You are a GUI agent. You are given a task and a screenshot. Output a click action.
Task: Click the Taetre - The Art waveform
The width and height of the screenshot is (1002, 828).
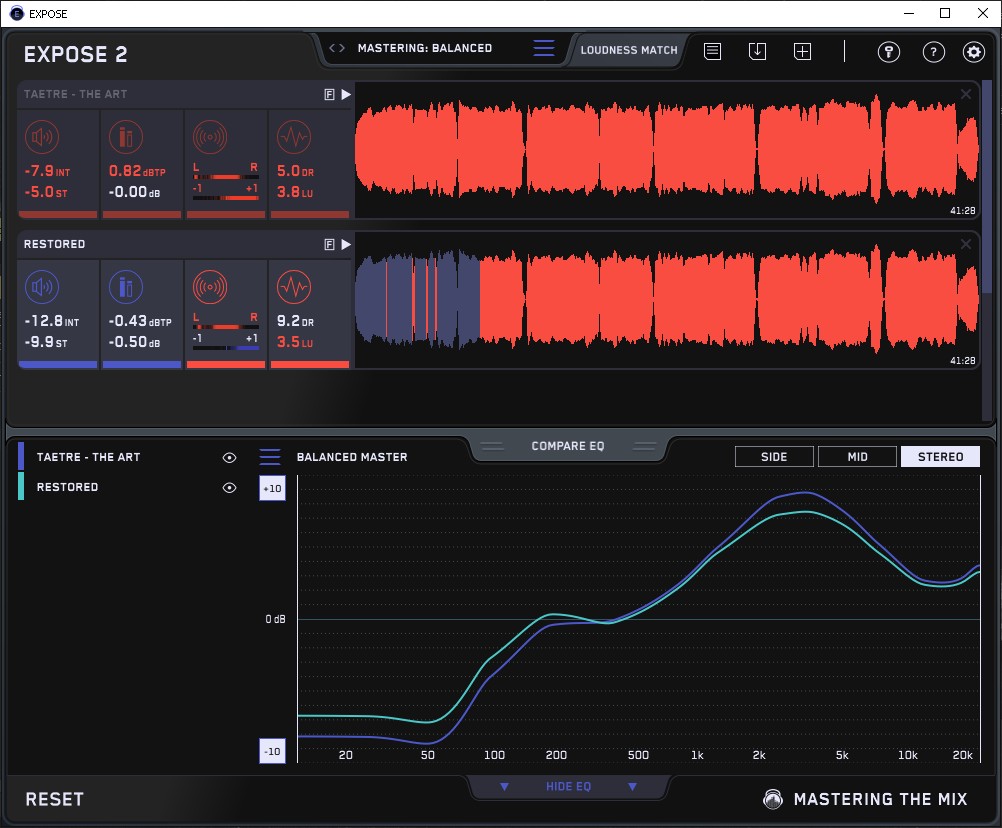click(667, 150)
